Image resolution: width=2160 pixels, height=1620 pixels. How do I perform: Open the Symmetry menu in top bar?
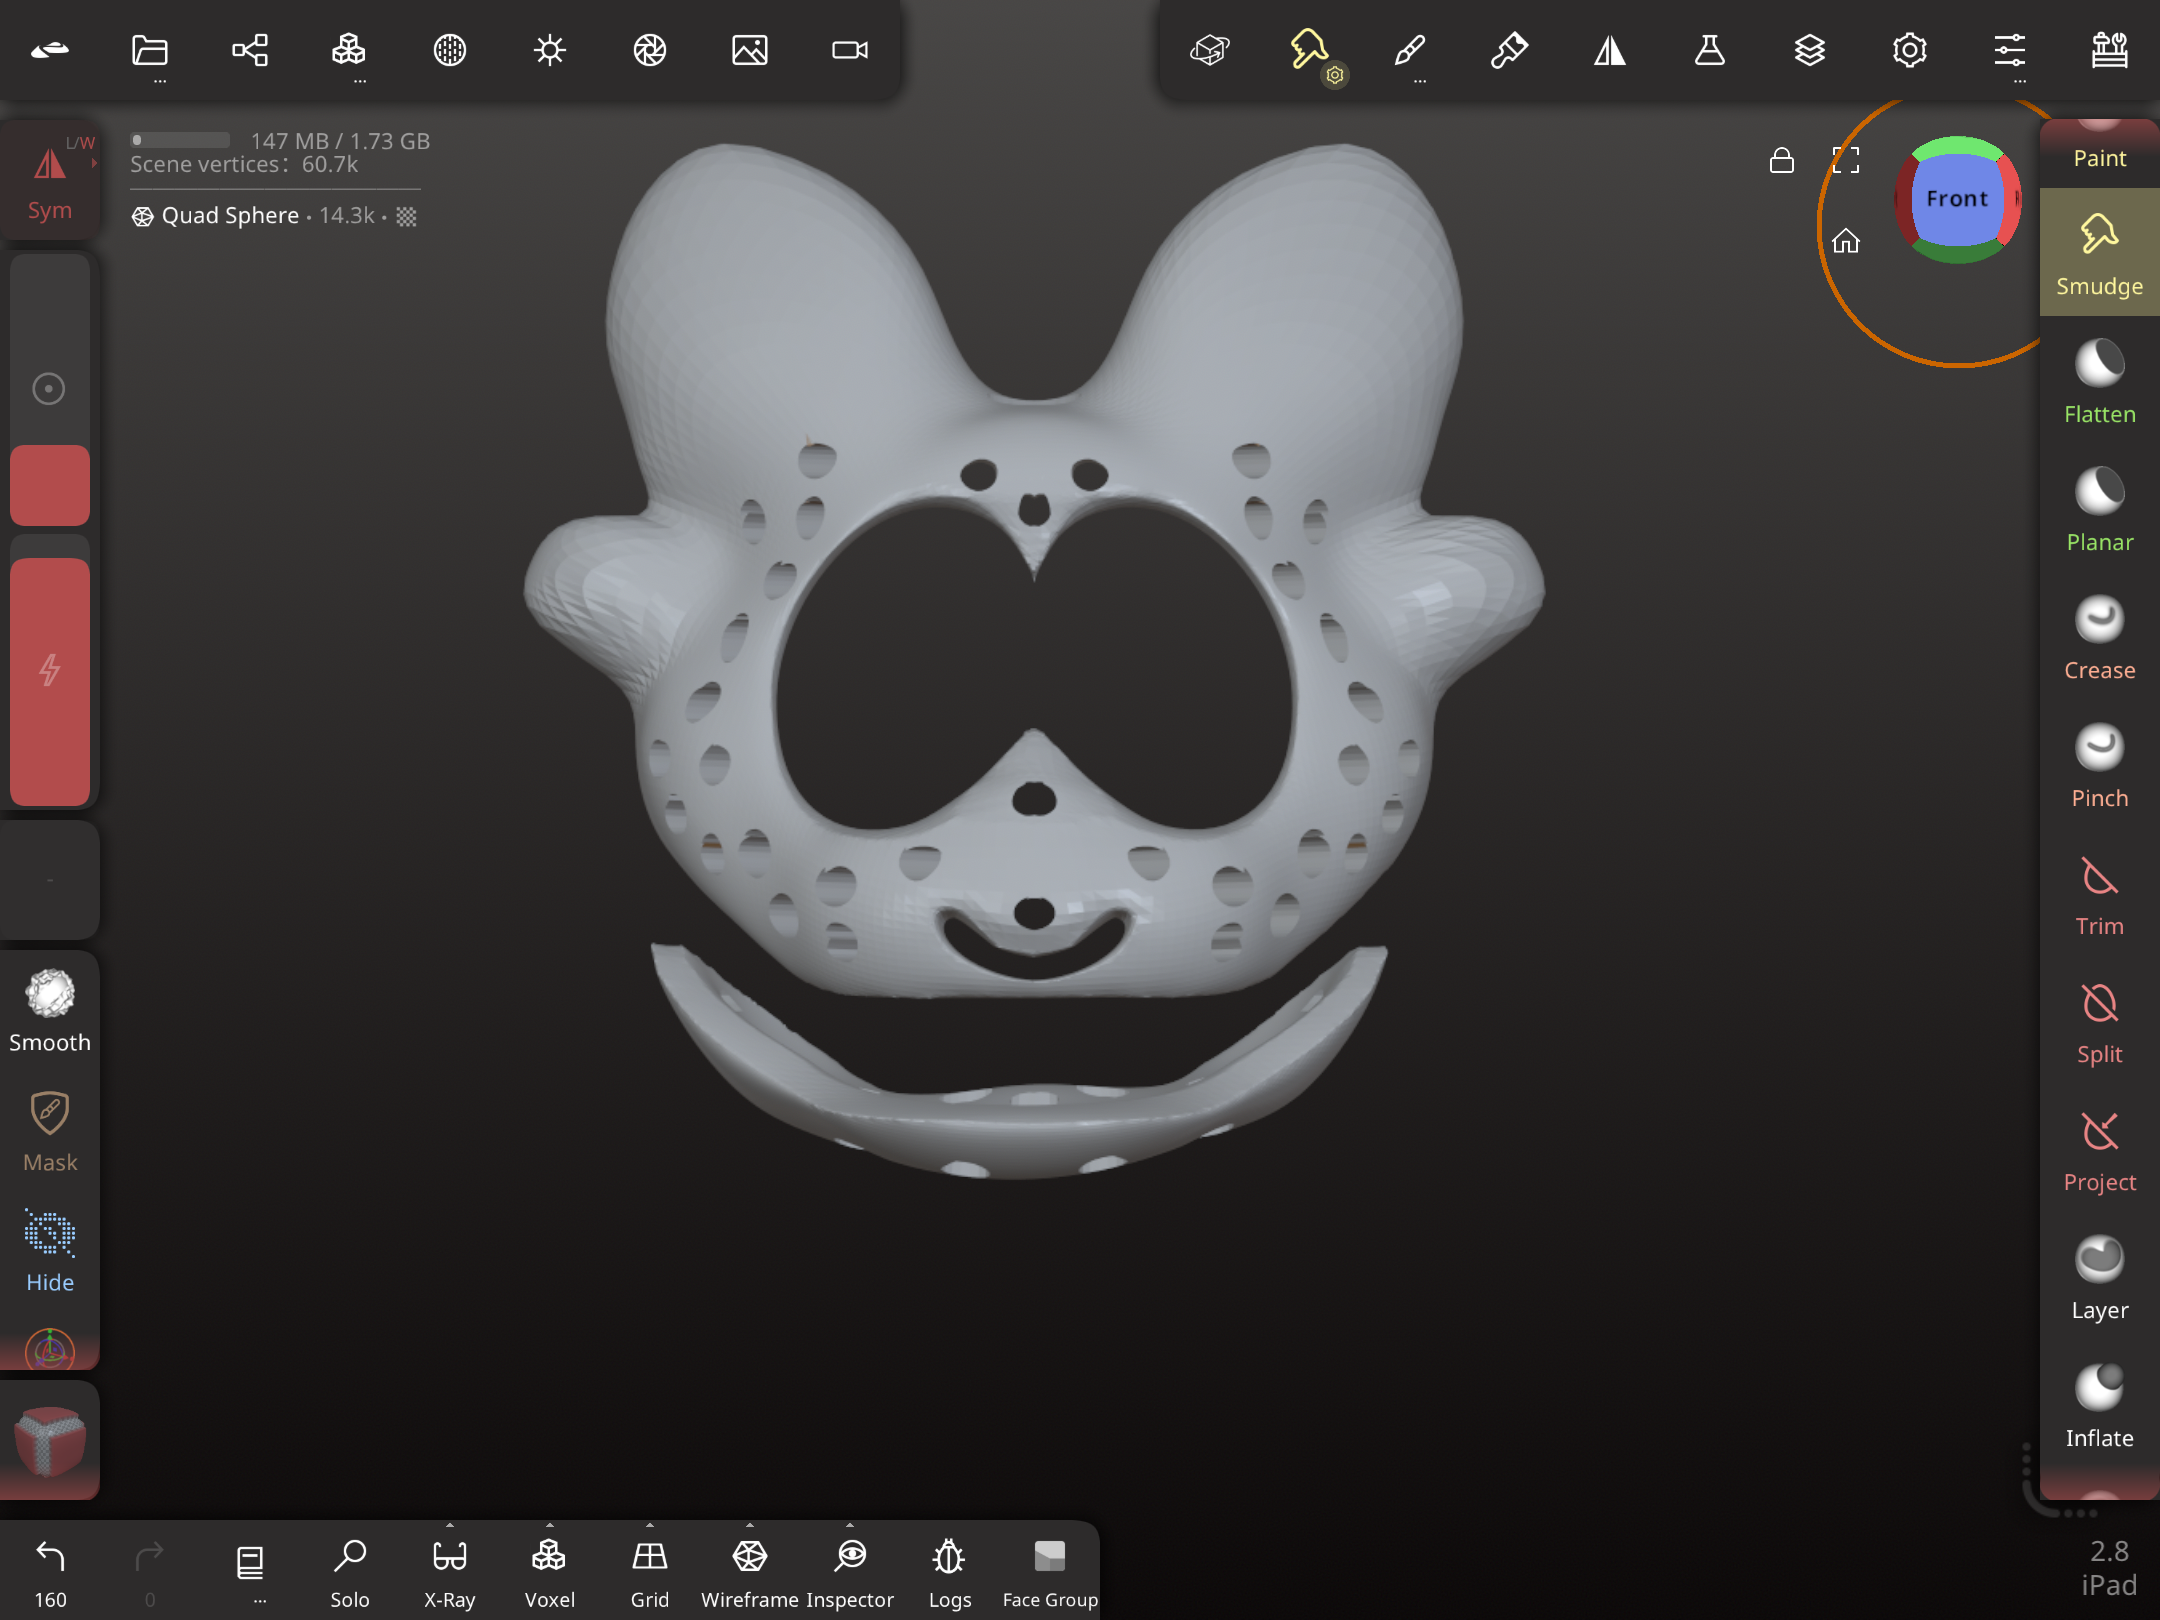[1610, 50]
